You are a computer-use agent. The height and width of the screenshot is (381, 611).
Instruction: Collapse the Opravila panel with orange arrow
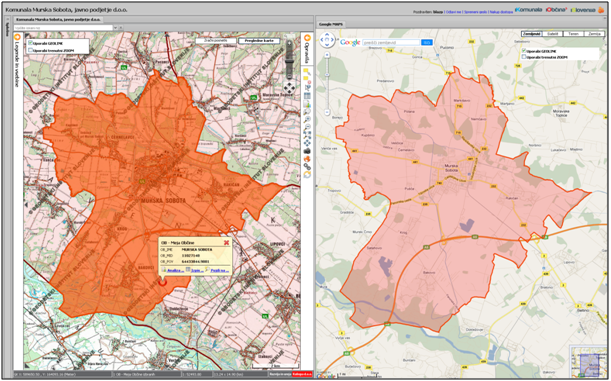[307, 38]
